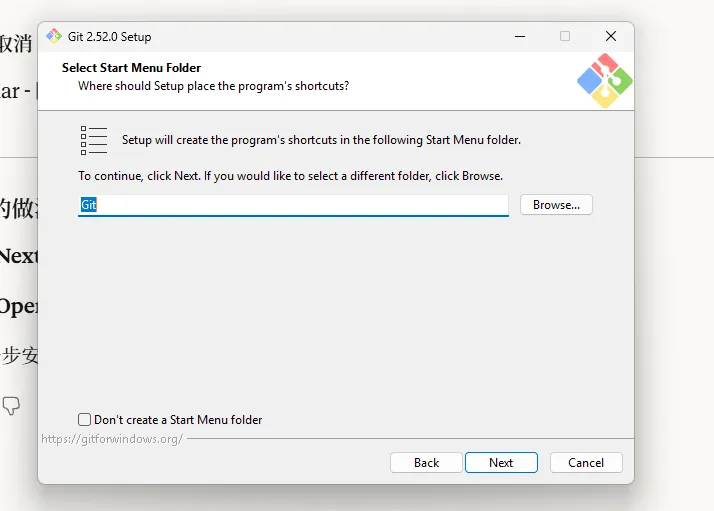
Task: Close the Git 2.52.0 Setup window
Action: [611, 36]
